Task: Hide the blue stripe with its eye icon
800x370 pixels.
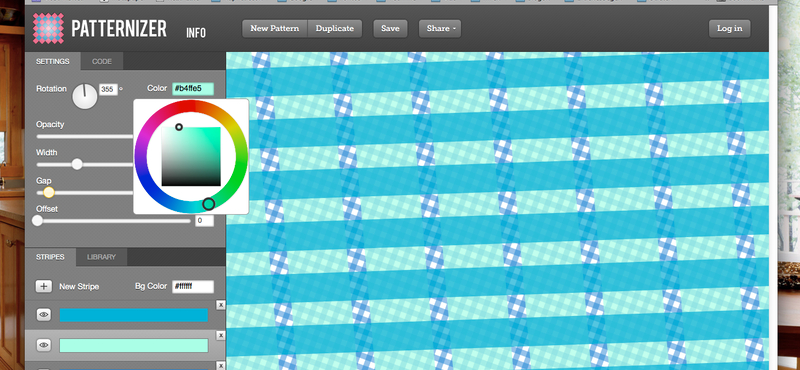Action: pos(44,315)
